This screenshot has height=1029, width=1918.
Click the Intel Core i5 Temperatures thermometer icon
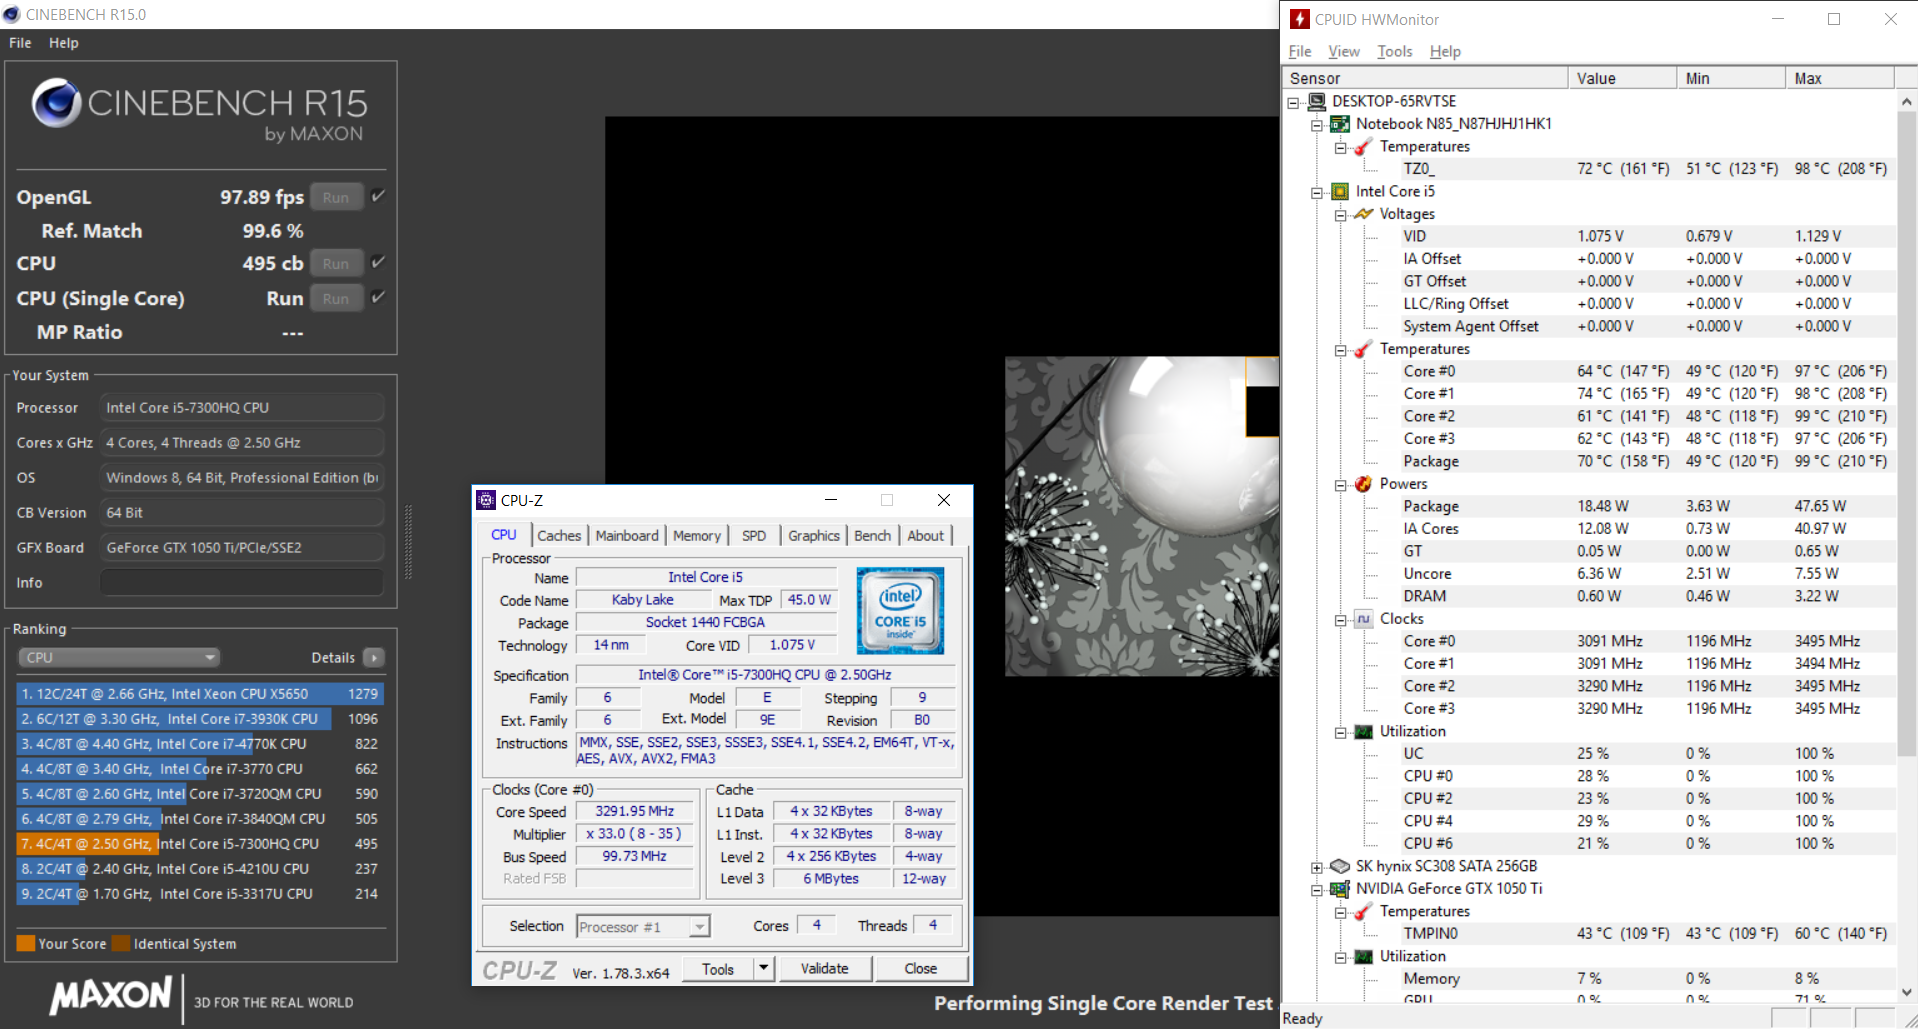click(1363, 349)
